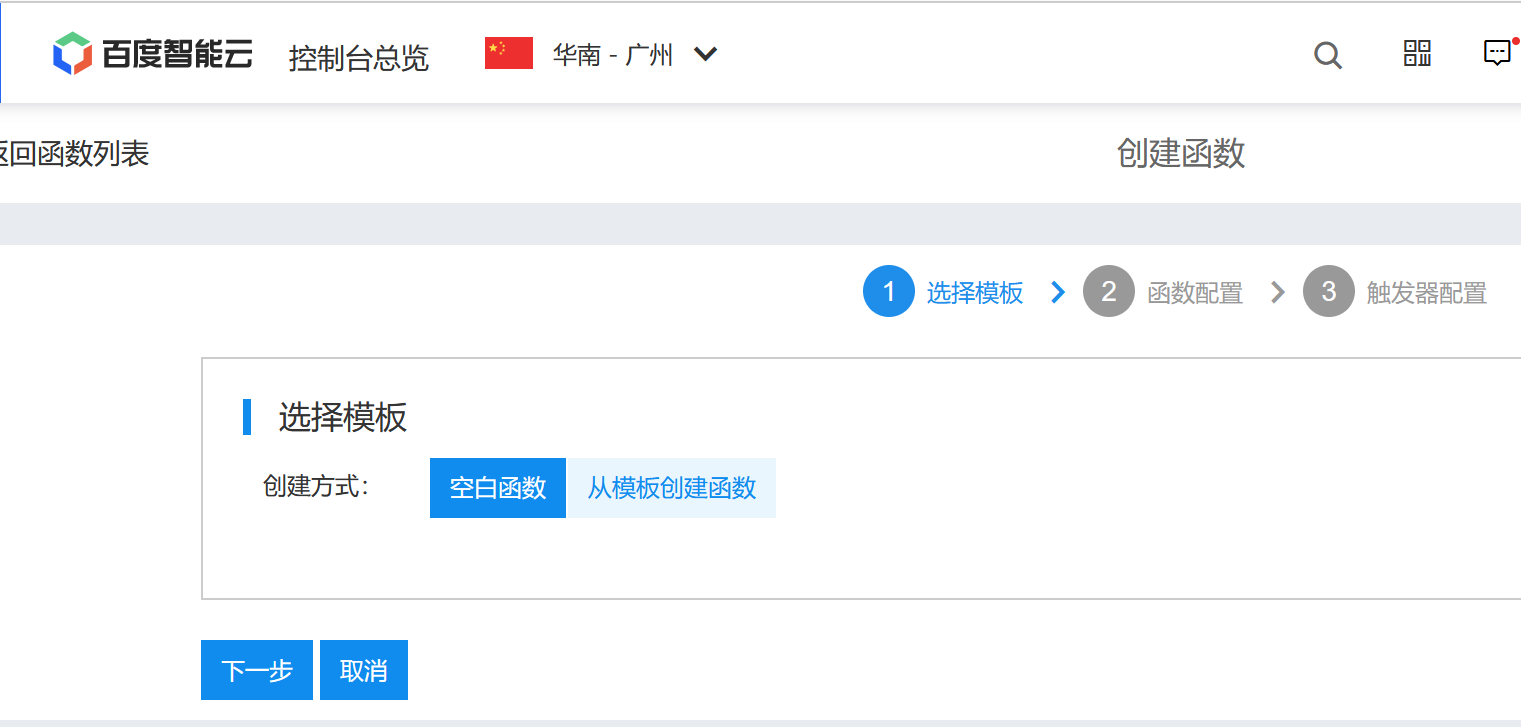Click the Baidu AI Cloud logo
Viewport: 1521px width, 727px height.
152,52
